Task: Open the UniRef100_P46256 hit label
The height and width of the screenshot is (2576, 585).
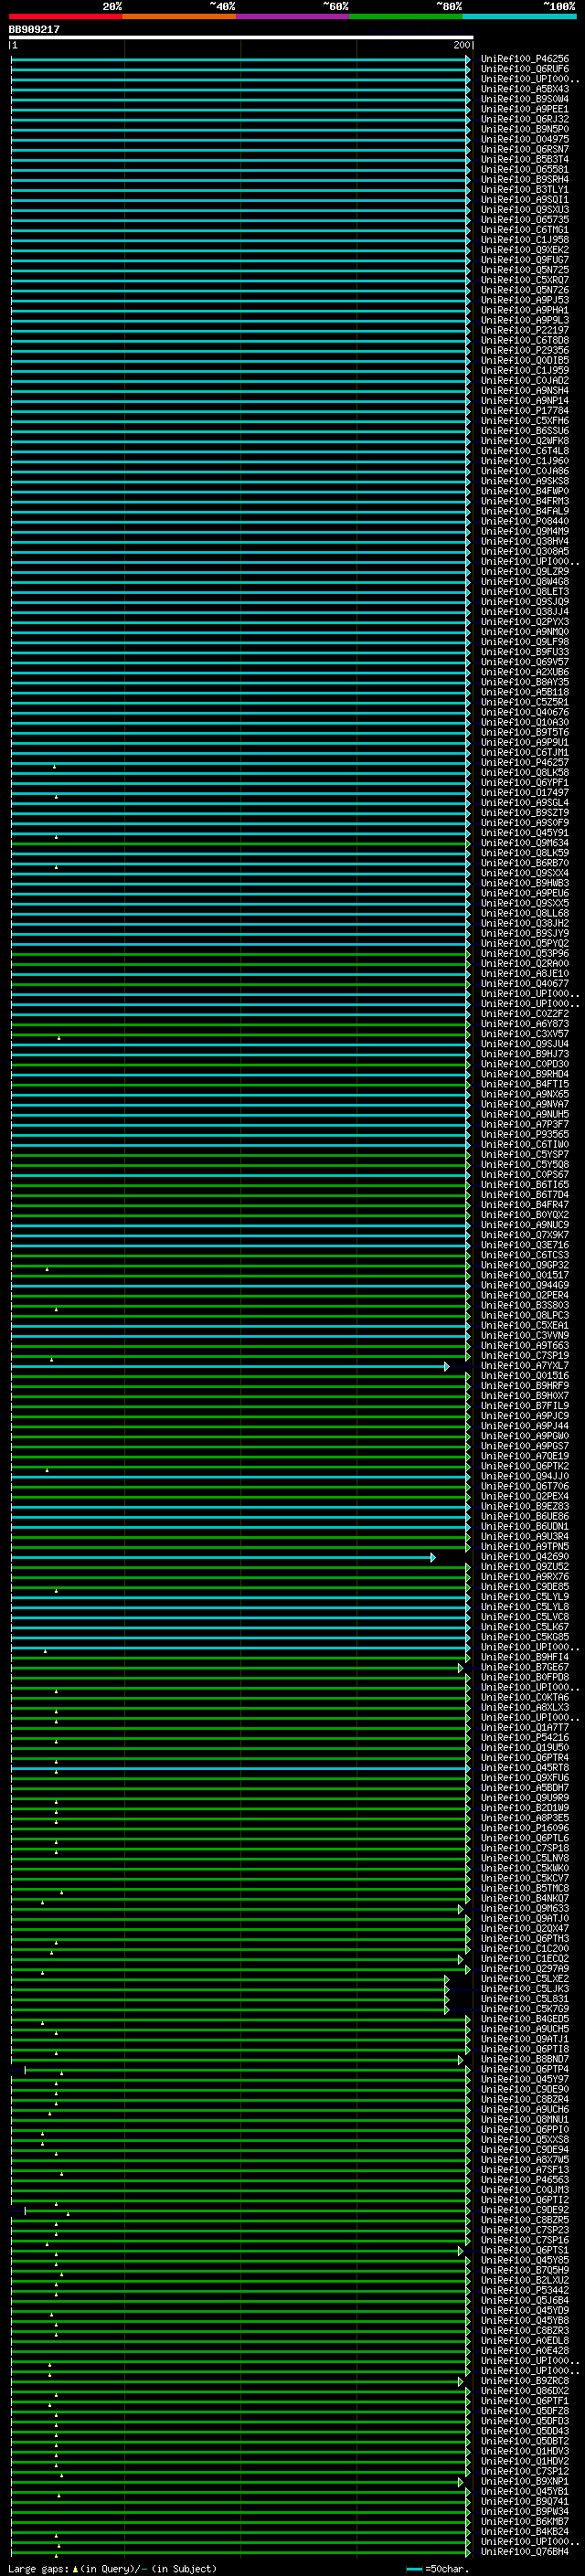Action: point(524,60)
